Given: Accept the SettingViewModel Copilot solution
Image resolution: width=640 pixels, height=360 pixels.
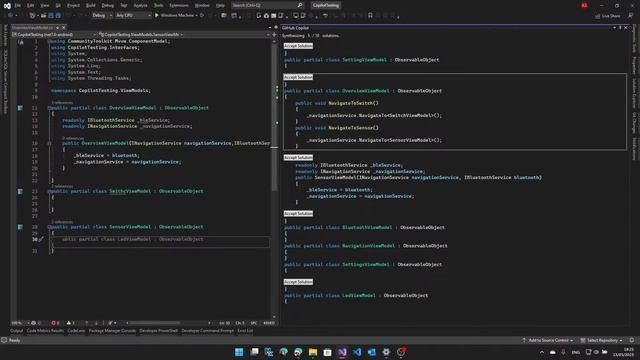Looking at the screenshot, I should (x=298, y=46).
